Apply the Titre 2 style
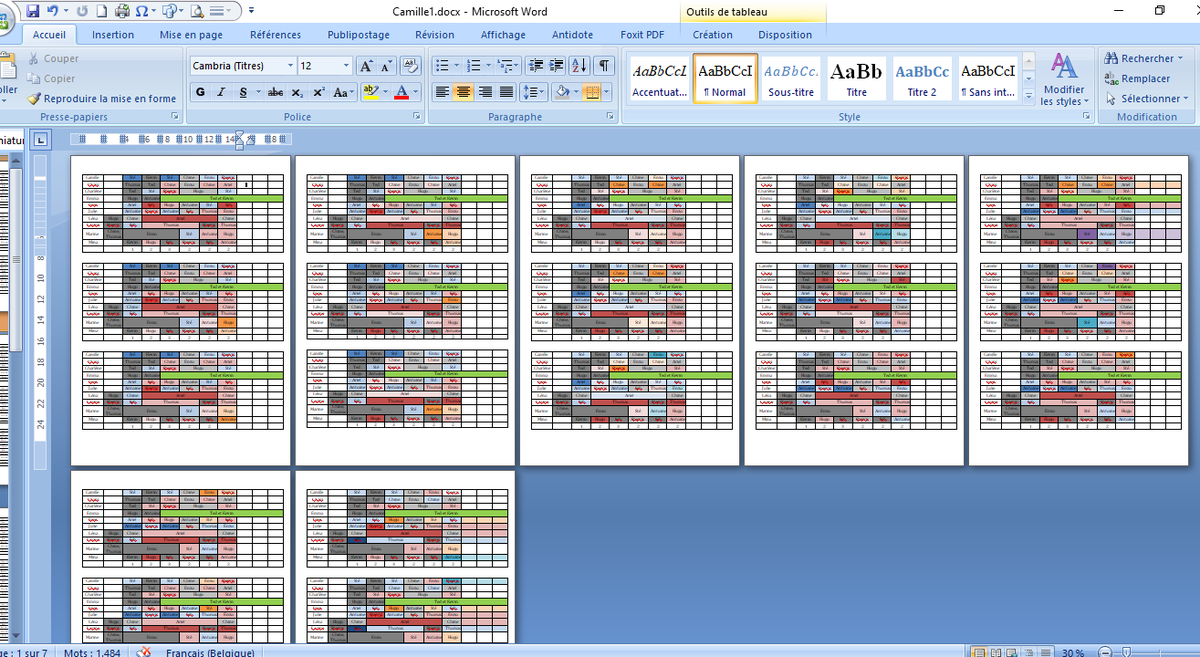This screenshot has width=1200, height=657. [922, 79]
